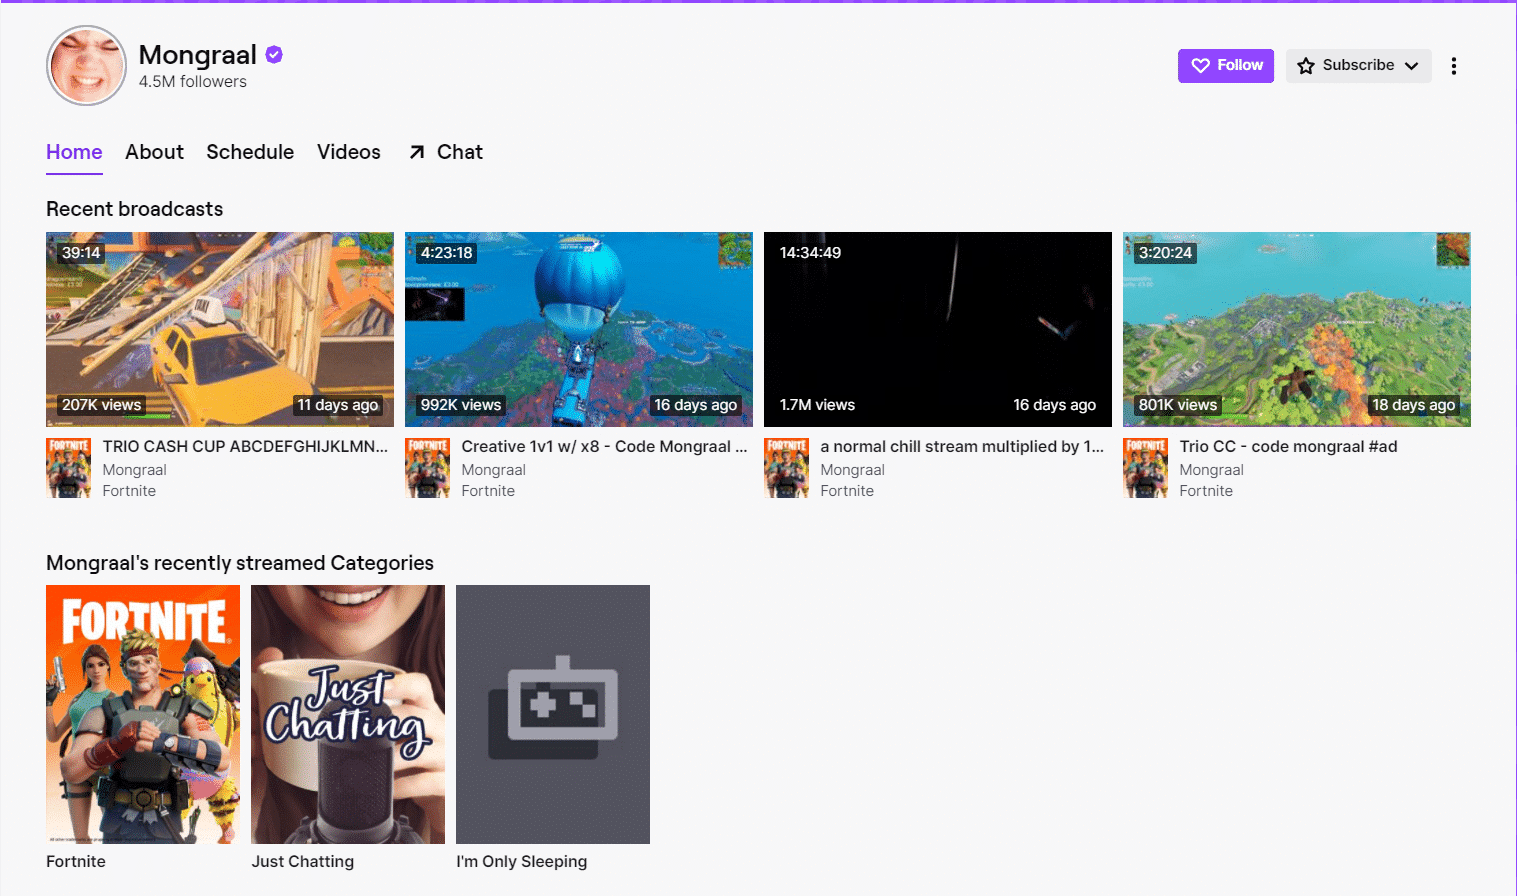Viewport: 1517px width, 896px height.
Task: Click Fortnite category under normal chill stream
Action: coord(847,491)
